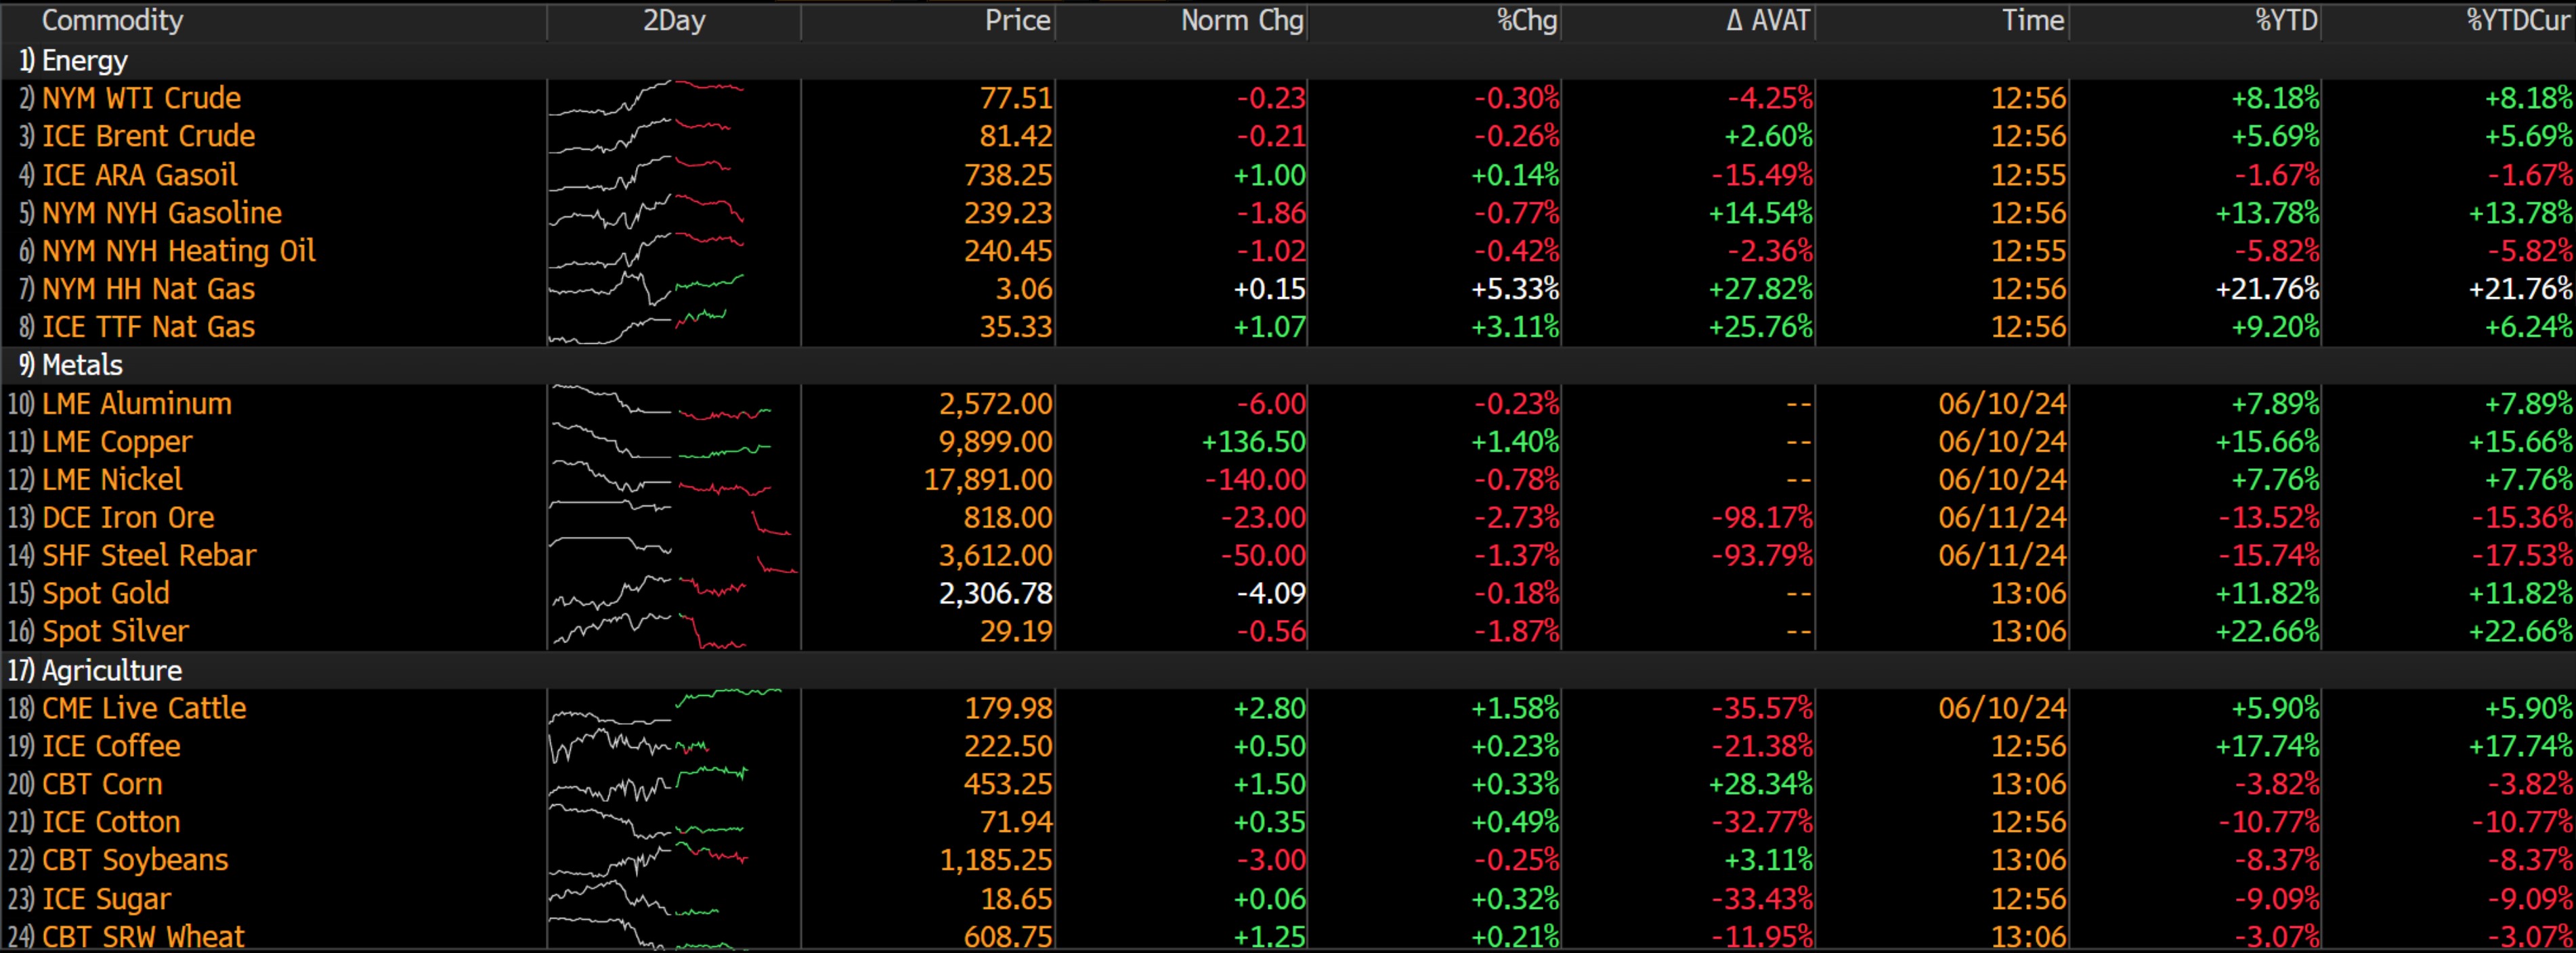Select LME Copper row
Image resolution: width=2576 pixels, height=953 pixels.
coord(1288,442)
